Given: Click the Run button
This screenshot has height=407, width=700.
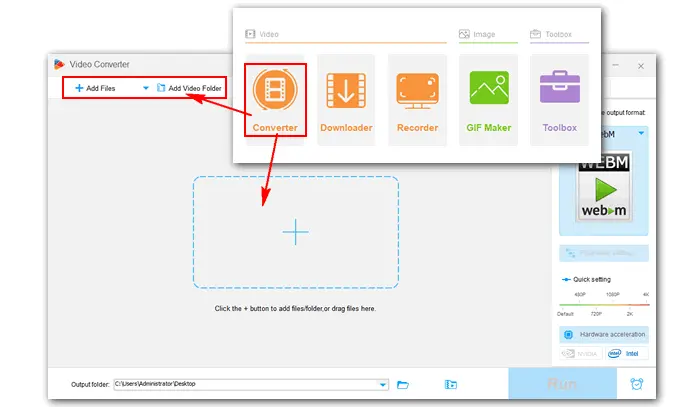Looking at the screenshot, I should point(562,384).
